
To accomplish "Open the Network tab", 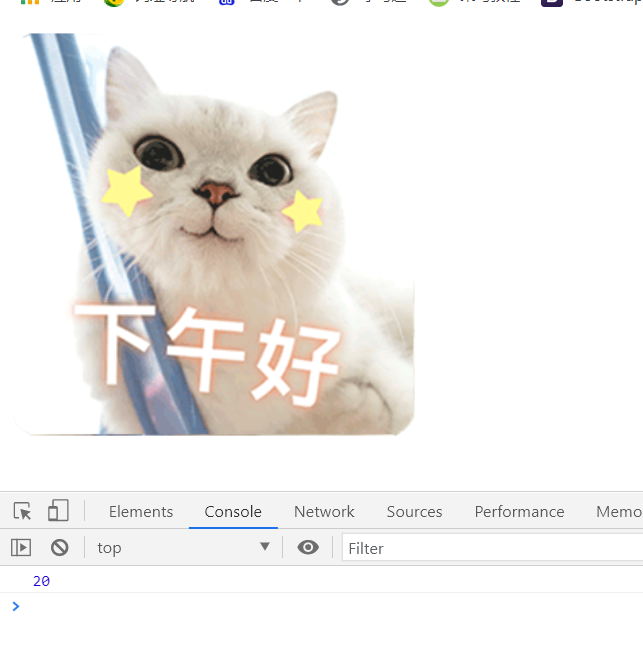I will click(x=324, y=512).
